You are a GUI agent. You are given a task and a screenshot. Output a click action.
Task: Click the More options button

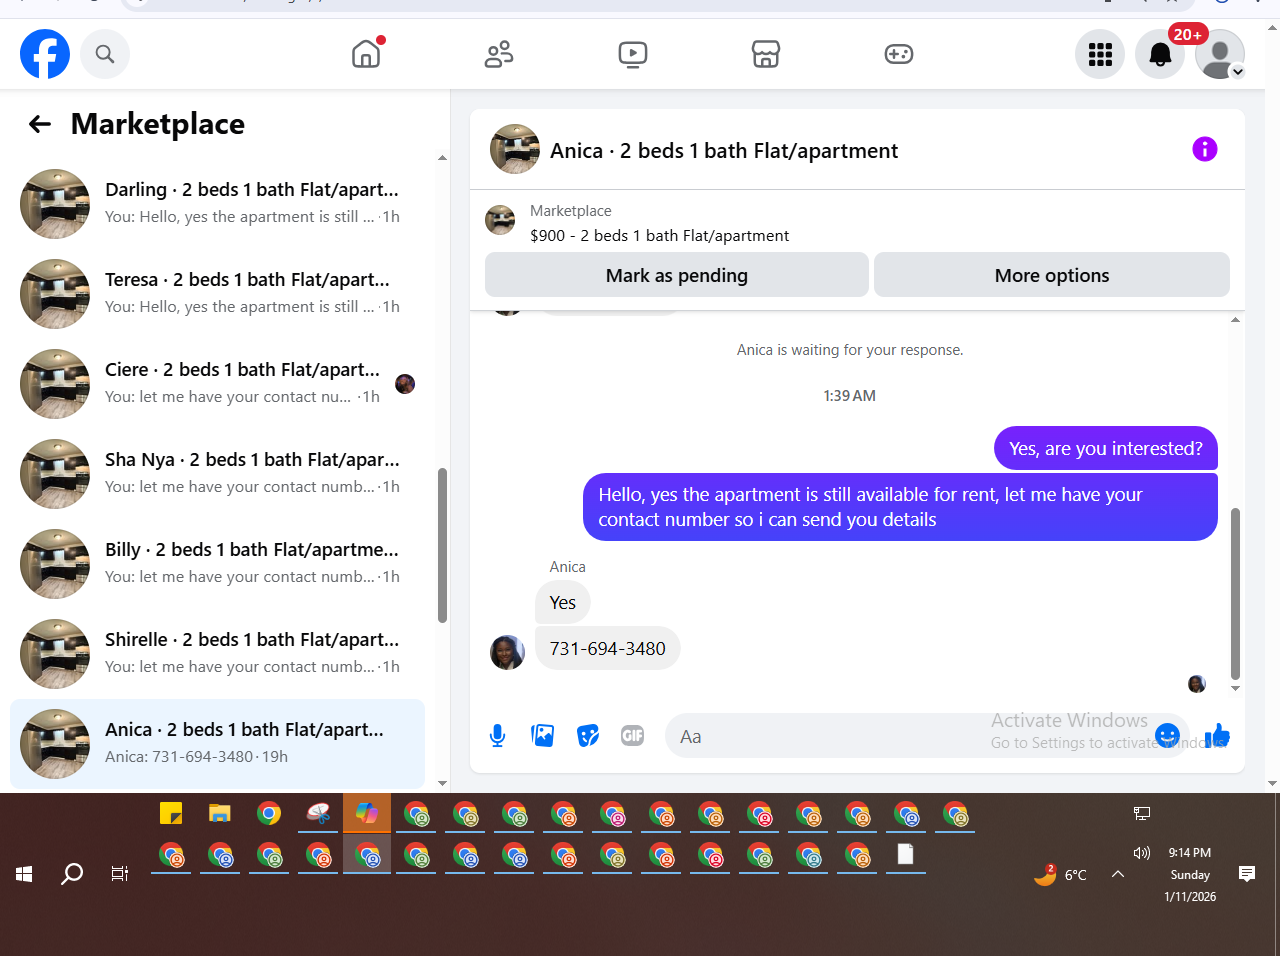[x=1052, y=275]
